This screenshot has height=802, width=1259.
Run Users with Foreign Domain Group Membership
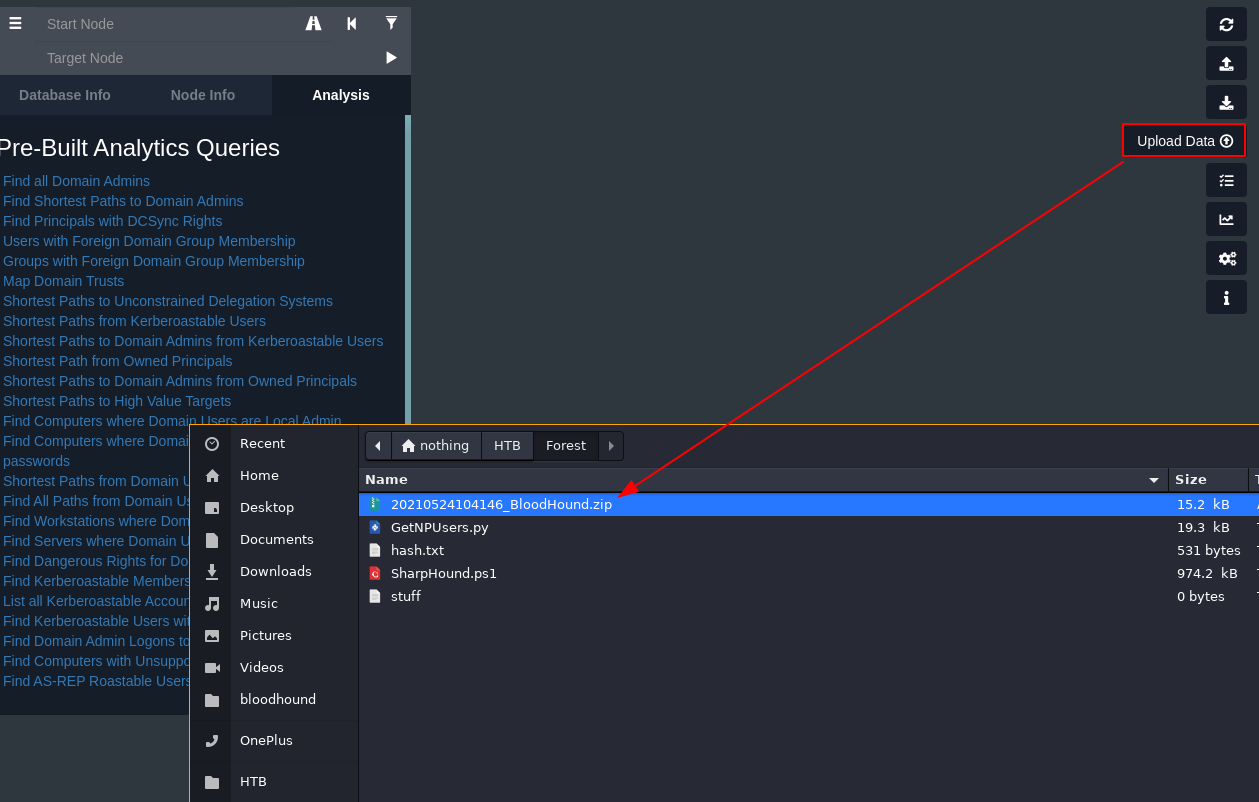coord(149,241)
